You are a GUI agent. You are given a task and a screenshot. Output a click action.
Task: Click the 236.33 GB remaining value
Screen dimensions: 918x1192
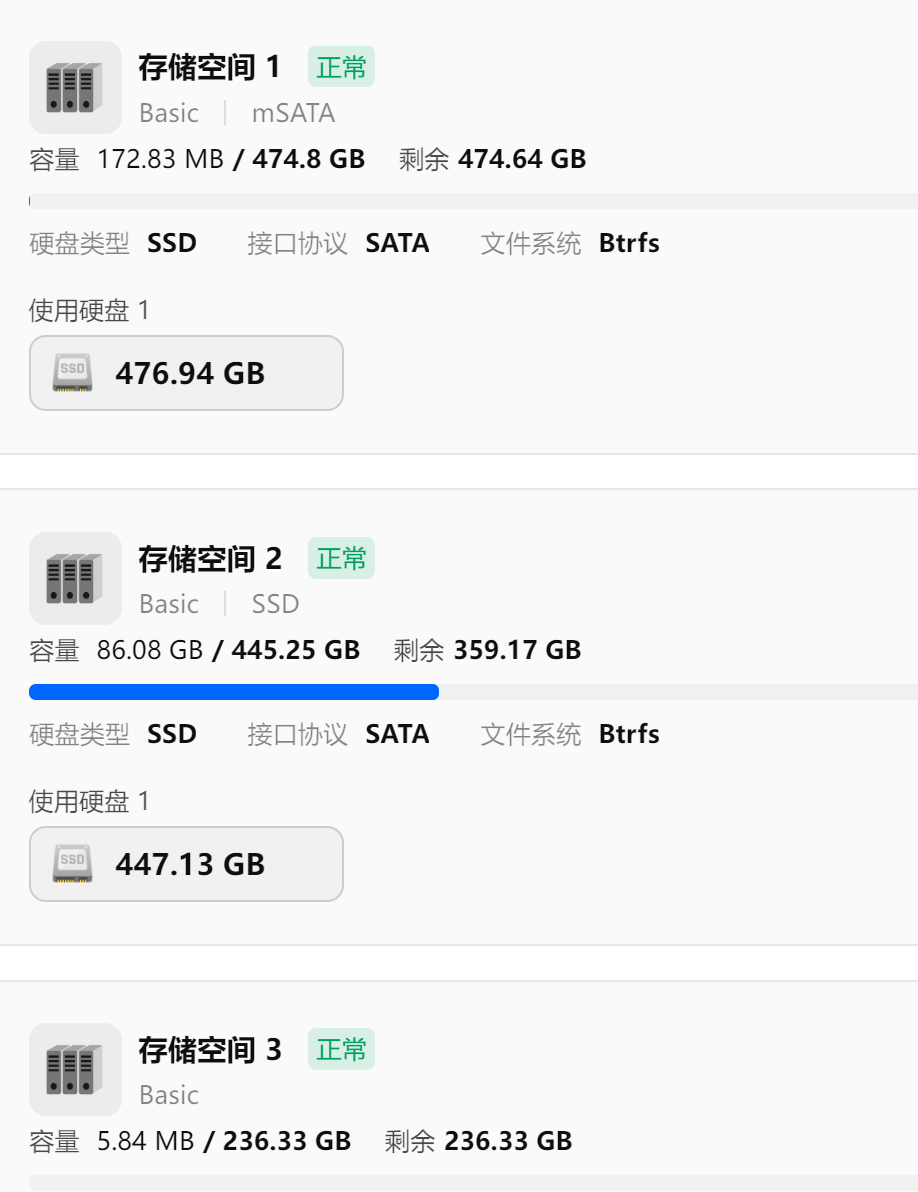(x=507, y=1141)
